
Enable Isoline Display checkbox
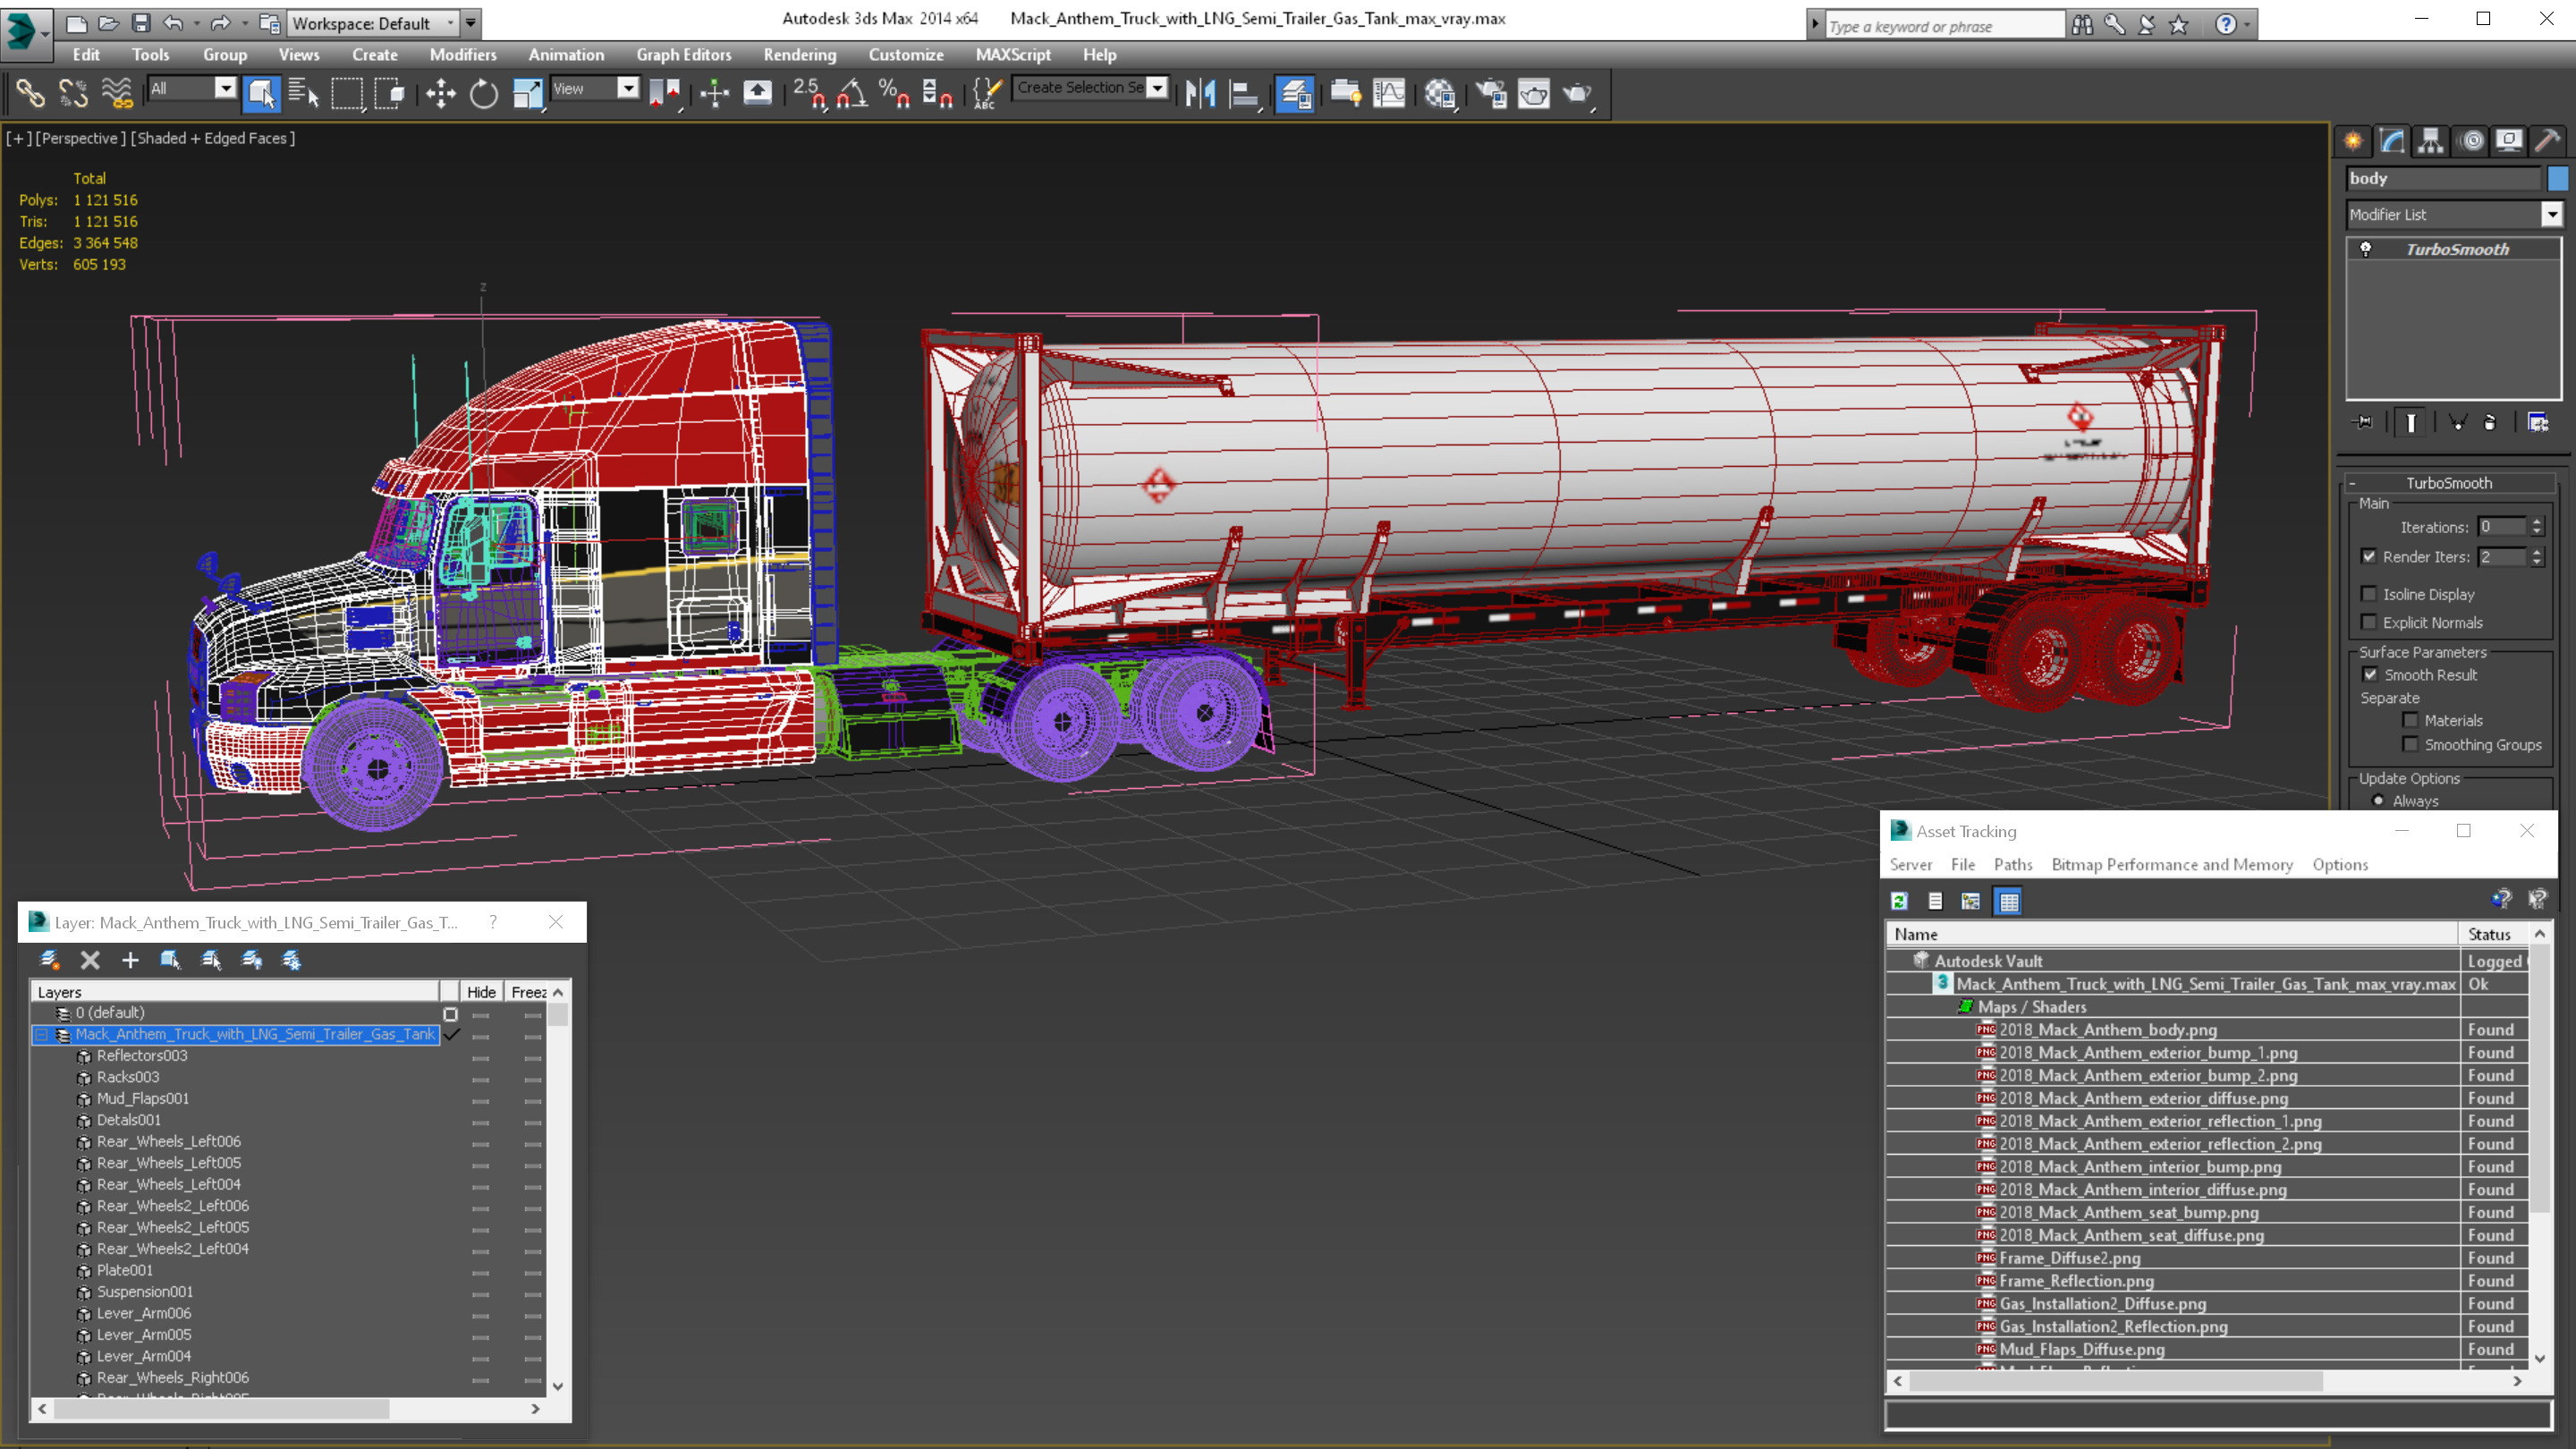2369,594
